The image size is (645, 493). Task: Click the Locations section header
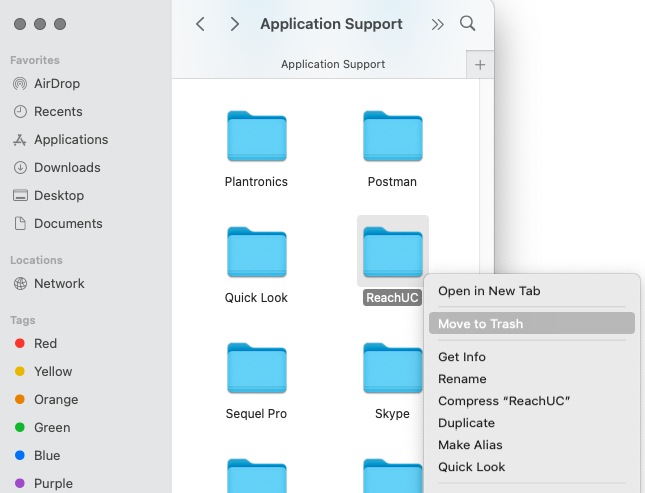36,260
